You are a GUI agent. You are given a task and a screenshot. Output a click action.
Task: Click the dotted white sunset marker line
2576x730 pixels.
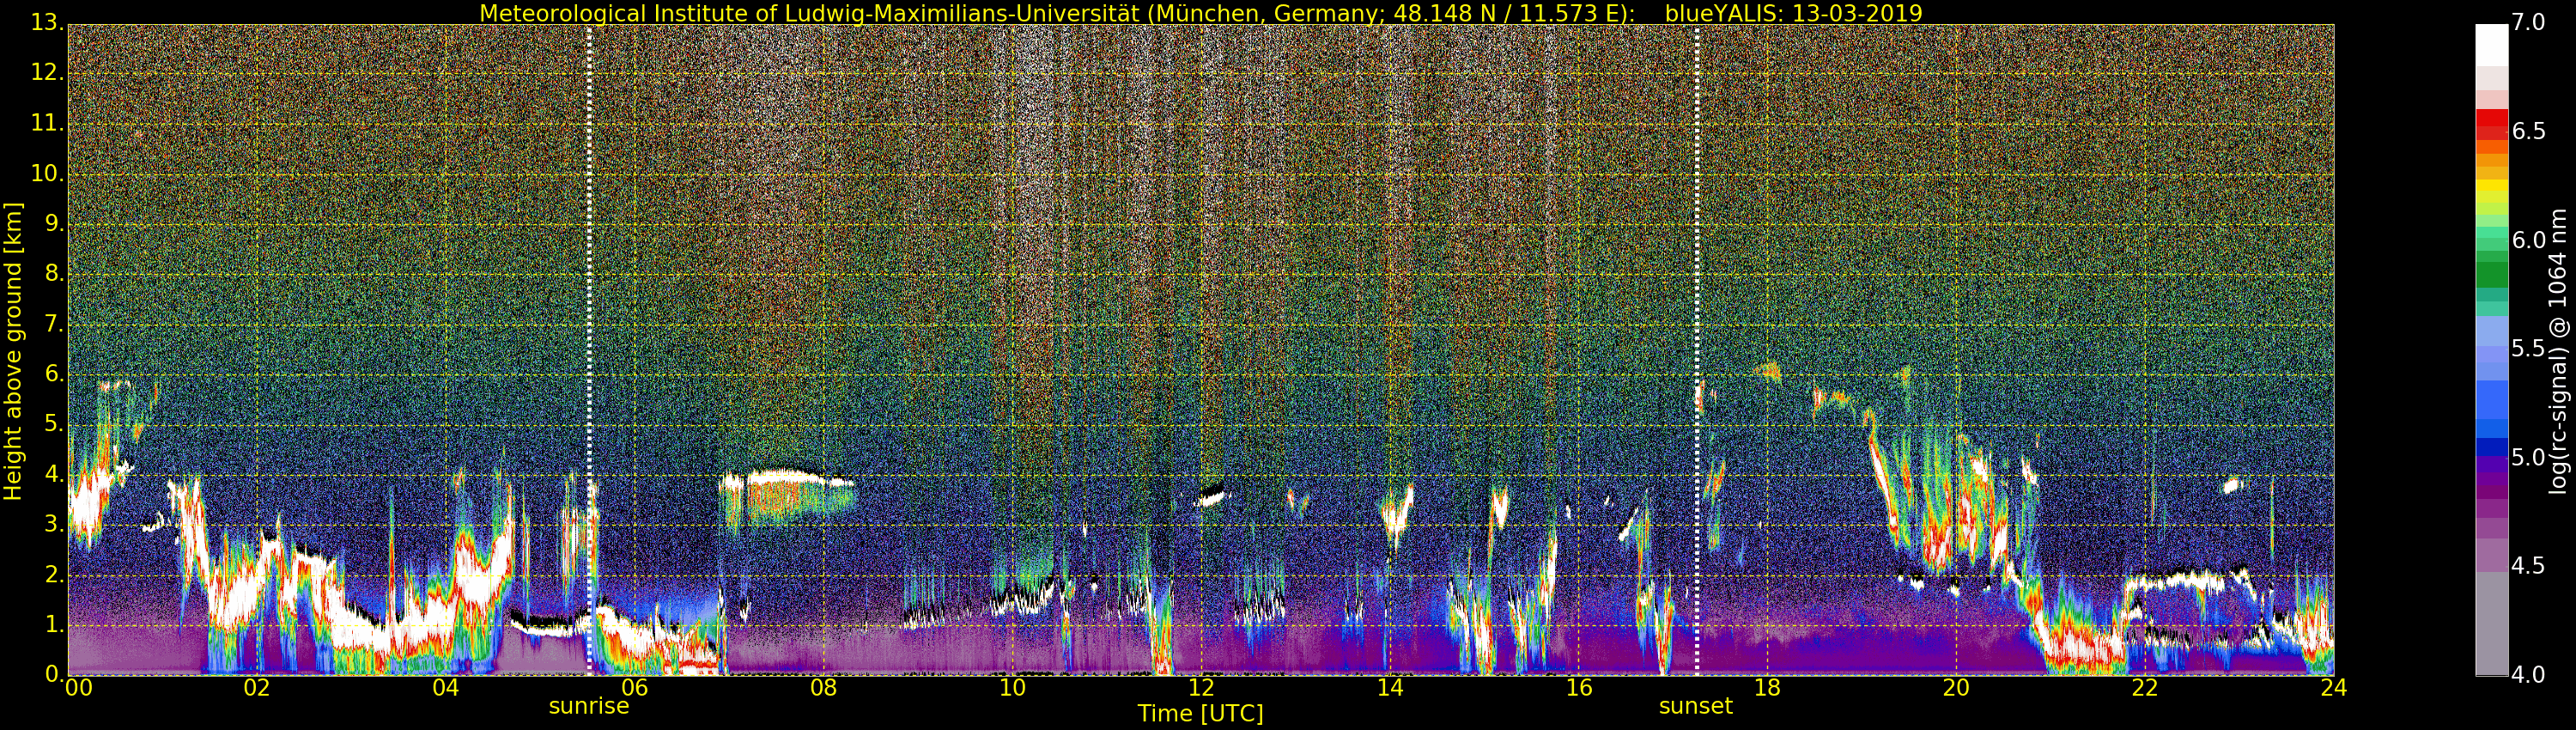(1697, 350)
